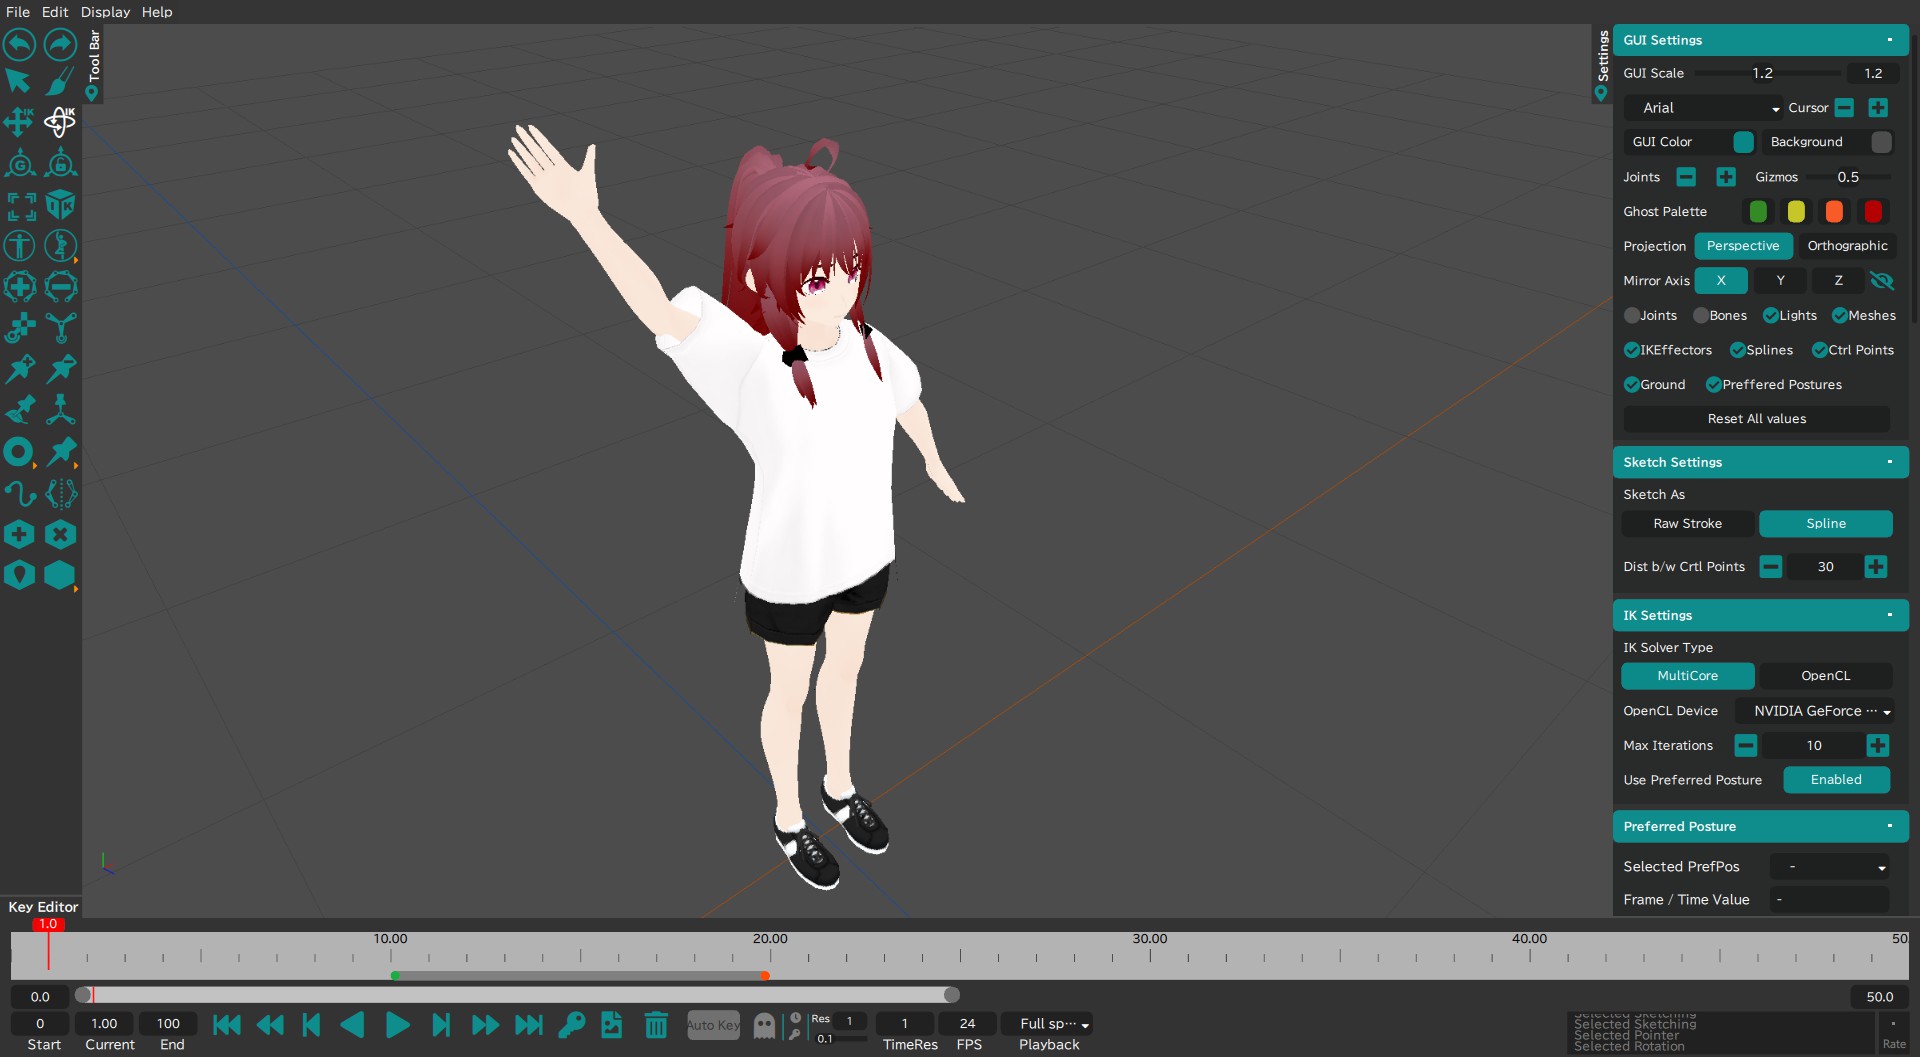This screenshot has width=1920, height=1057.
Task: Collapse the GUI Settings panel
Action: tap(1890, 40)
